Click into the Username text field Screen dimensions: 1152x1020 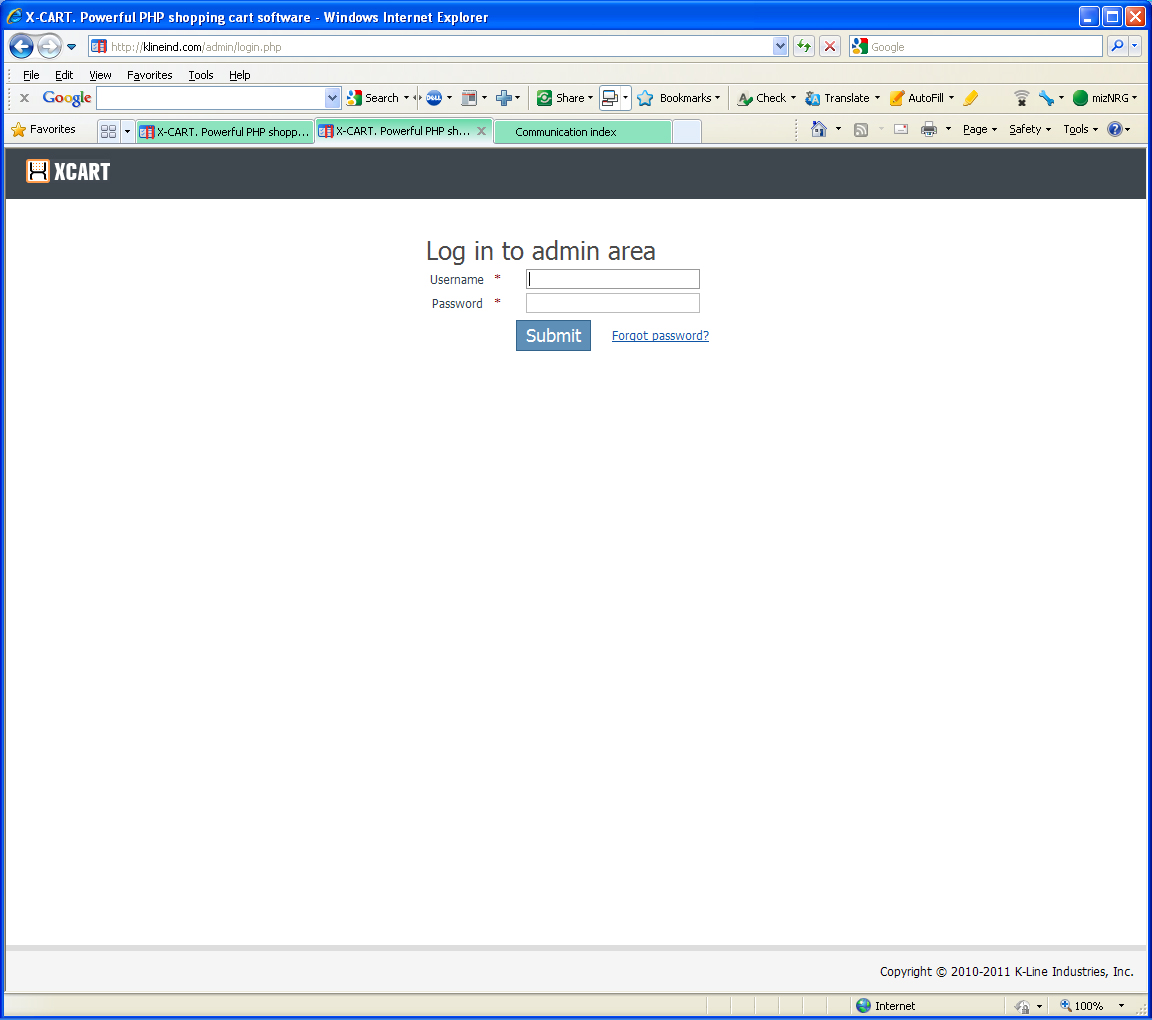point(612,279)
